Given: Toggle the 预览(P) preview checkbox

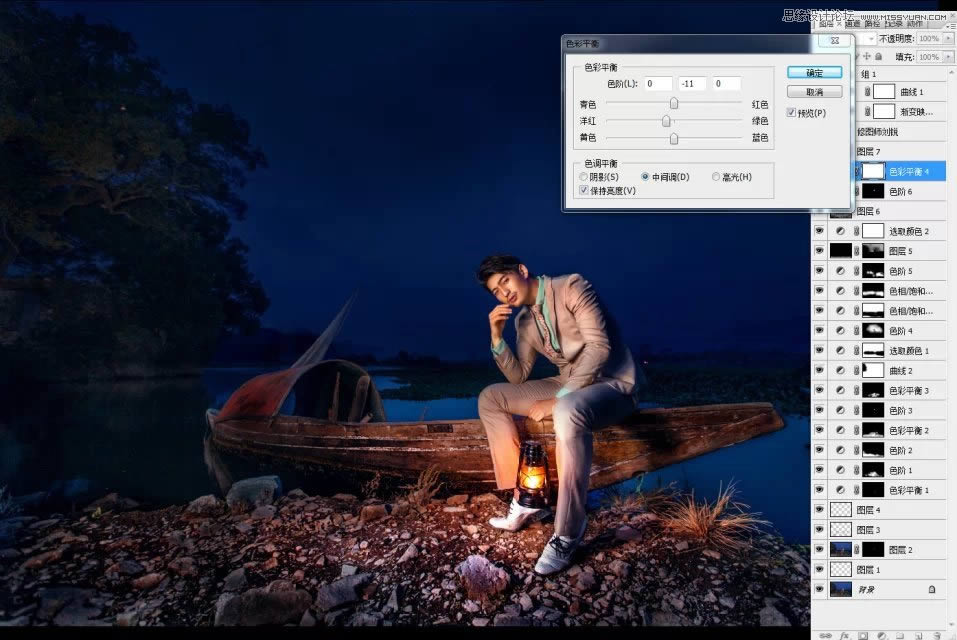Looking at the screenshot, I should click(x=791, y=113).
